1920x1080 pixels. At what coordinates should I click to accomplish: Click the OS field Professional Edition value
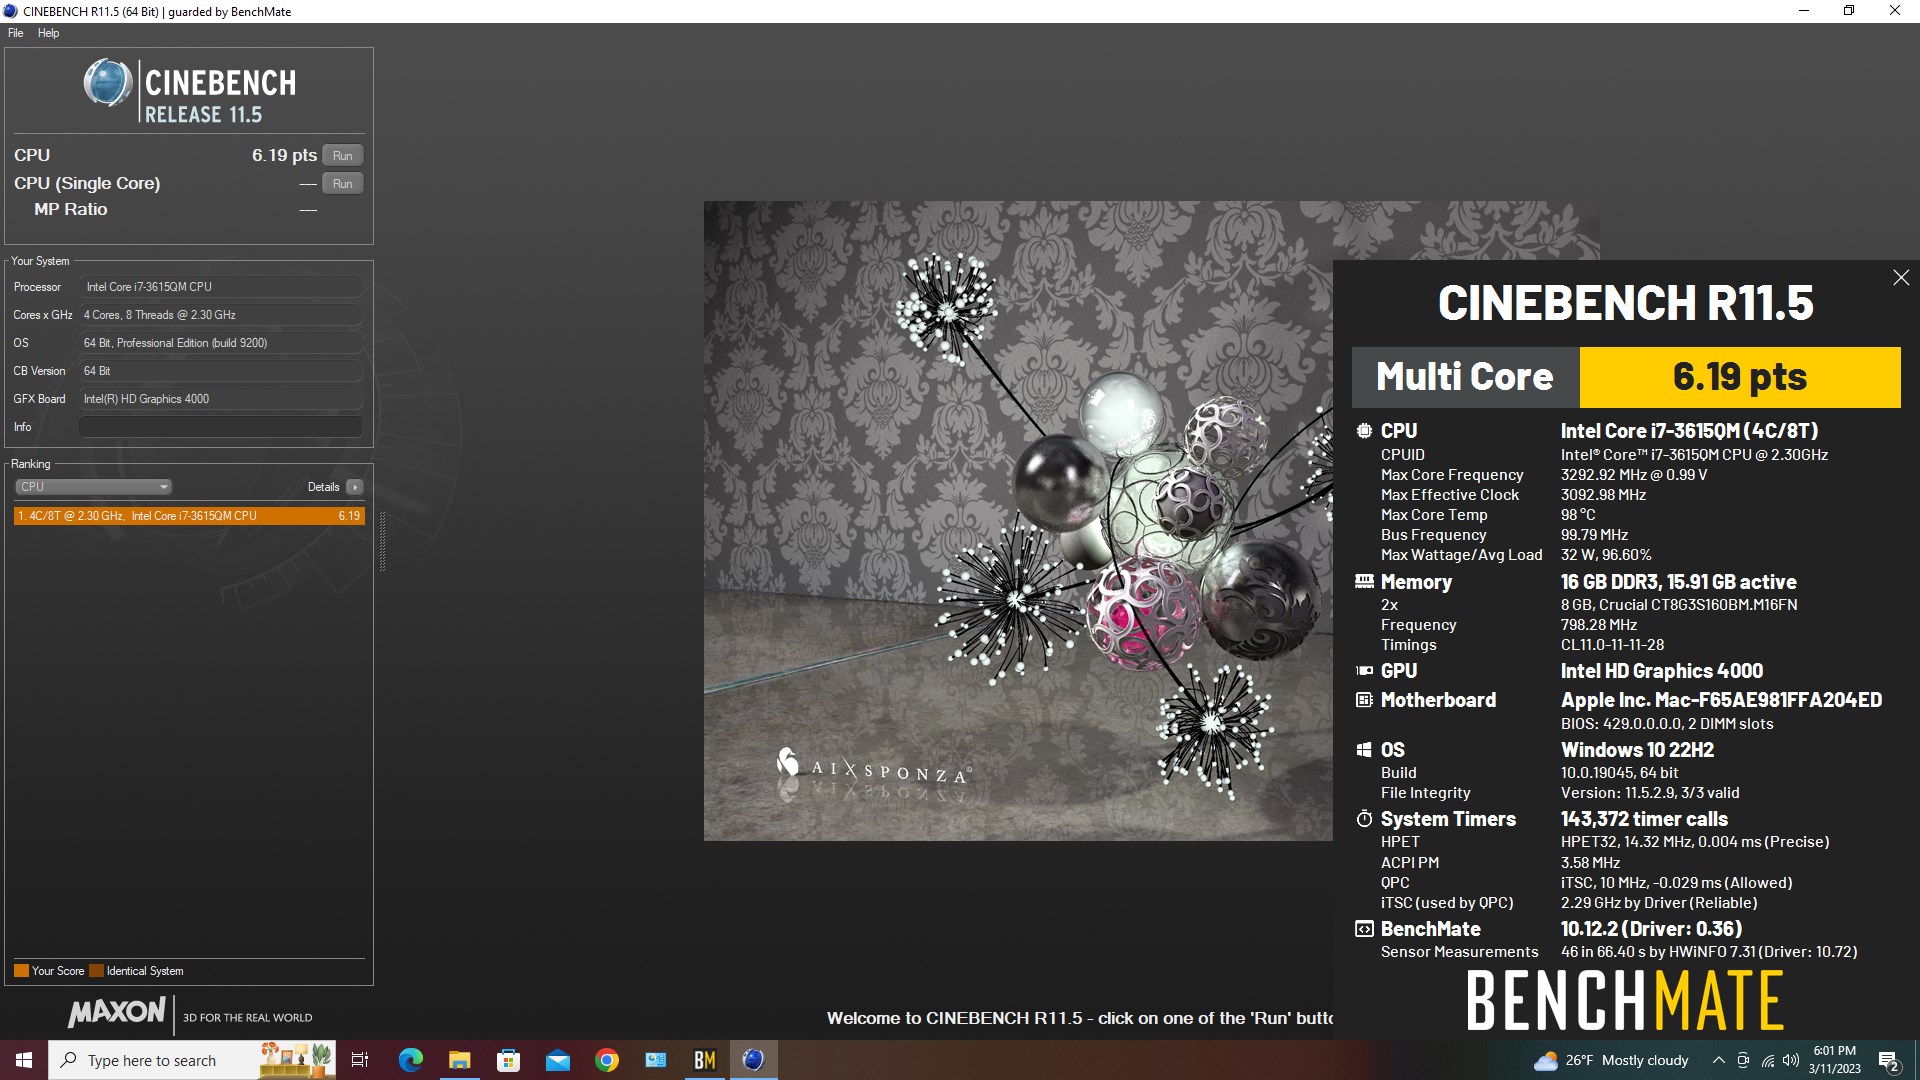220,343
